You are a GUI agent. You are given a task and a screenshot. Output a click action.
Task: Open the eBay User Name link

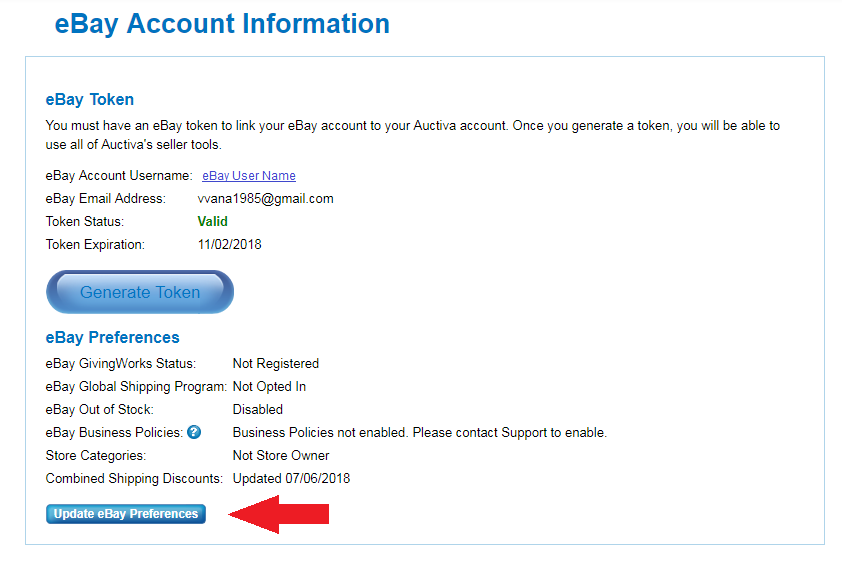coord(249,176)
